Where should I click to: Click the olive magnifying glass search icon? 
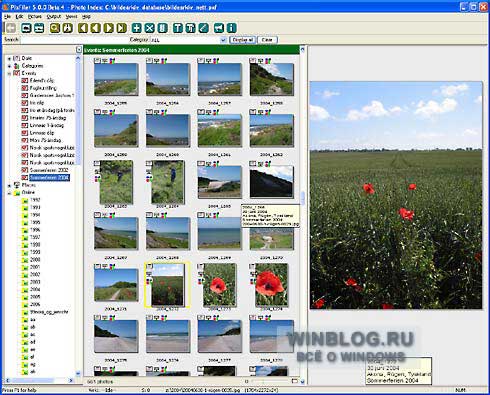tap(55, 28)
